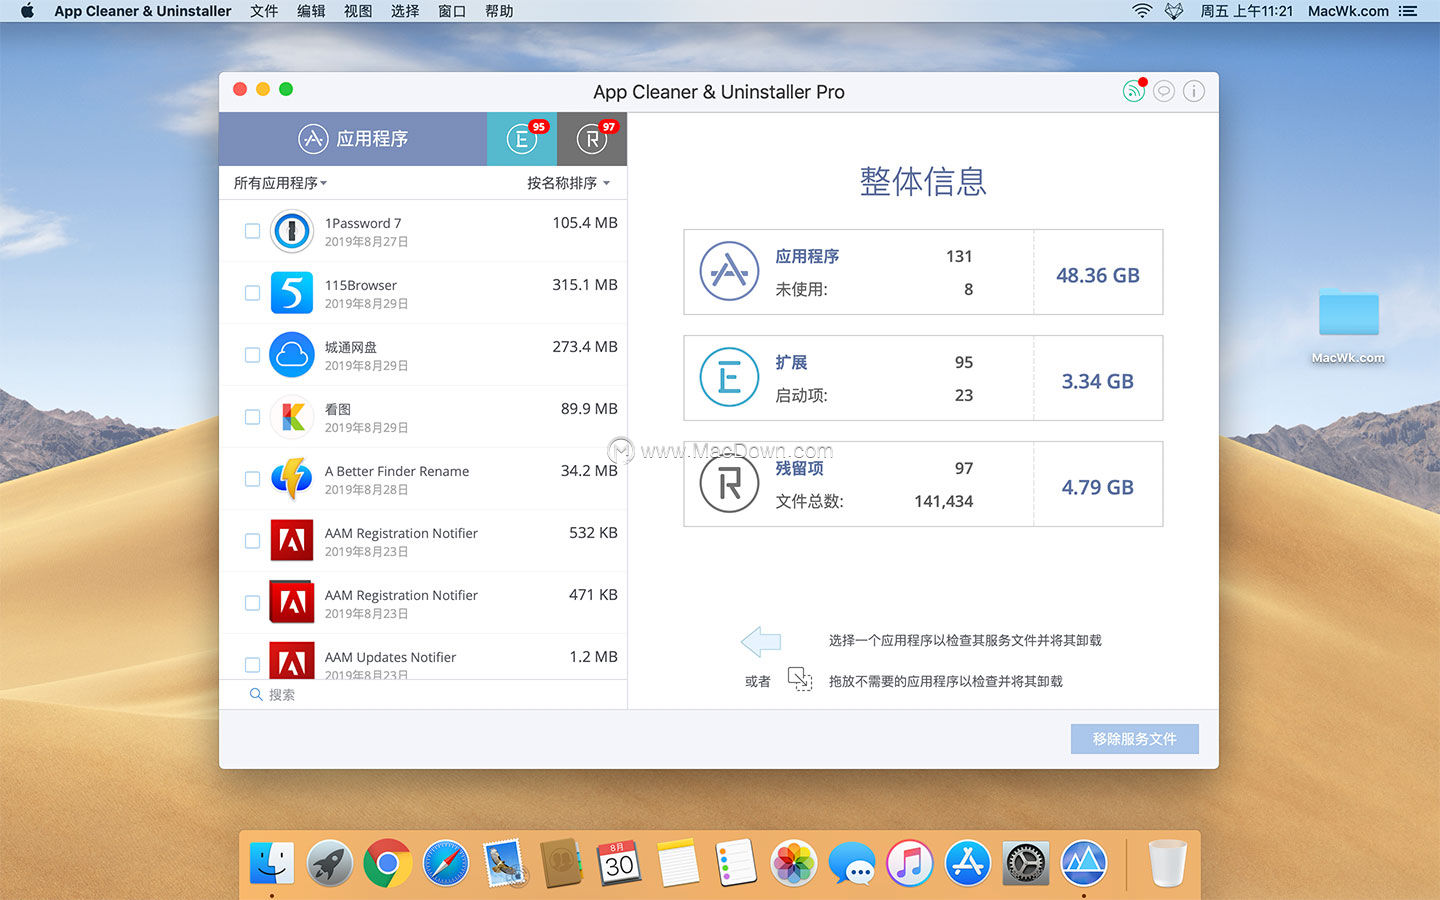Click the 48.36 GB applications size

click(x=1098, y=275)
